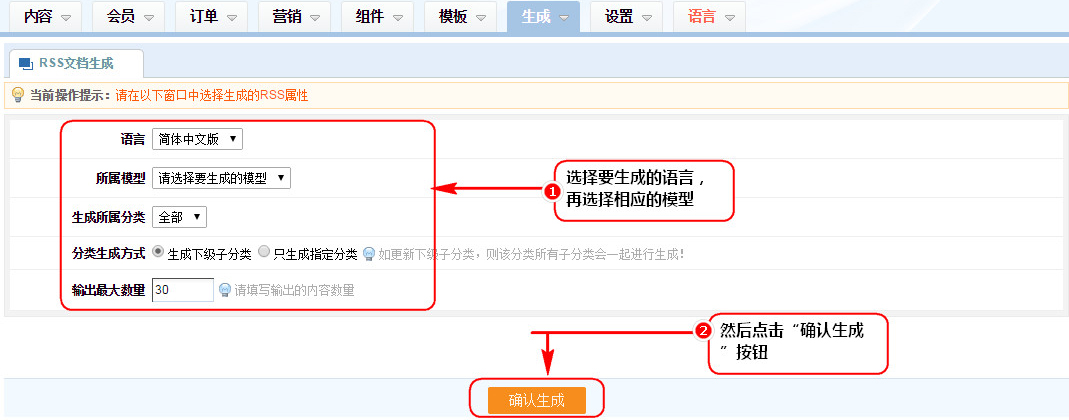
Task: Click the monitor icon on RSS文档生成 tab
Action: [25, 63]
